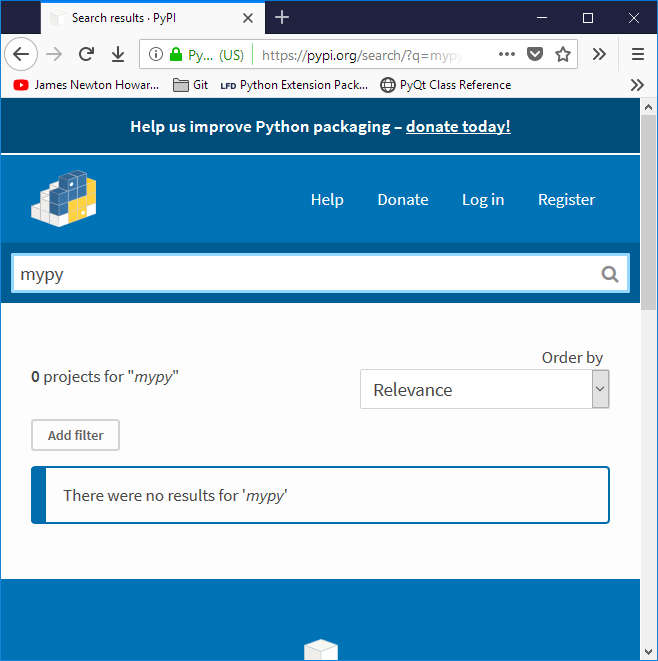Open PyQt Class Reference bookmark
Screen dimensions: 658x661
tap(445, 85)
